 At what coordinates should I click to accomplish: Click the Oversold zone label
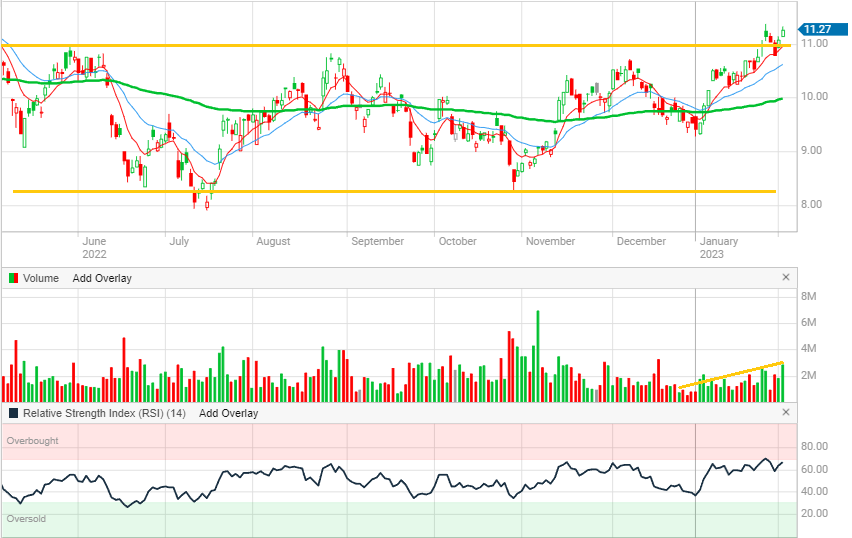point(27,519)
